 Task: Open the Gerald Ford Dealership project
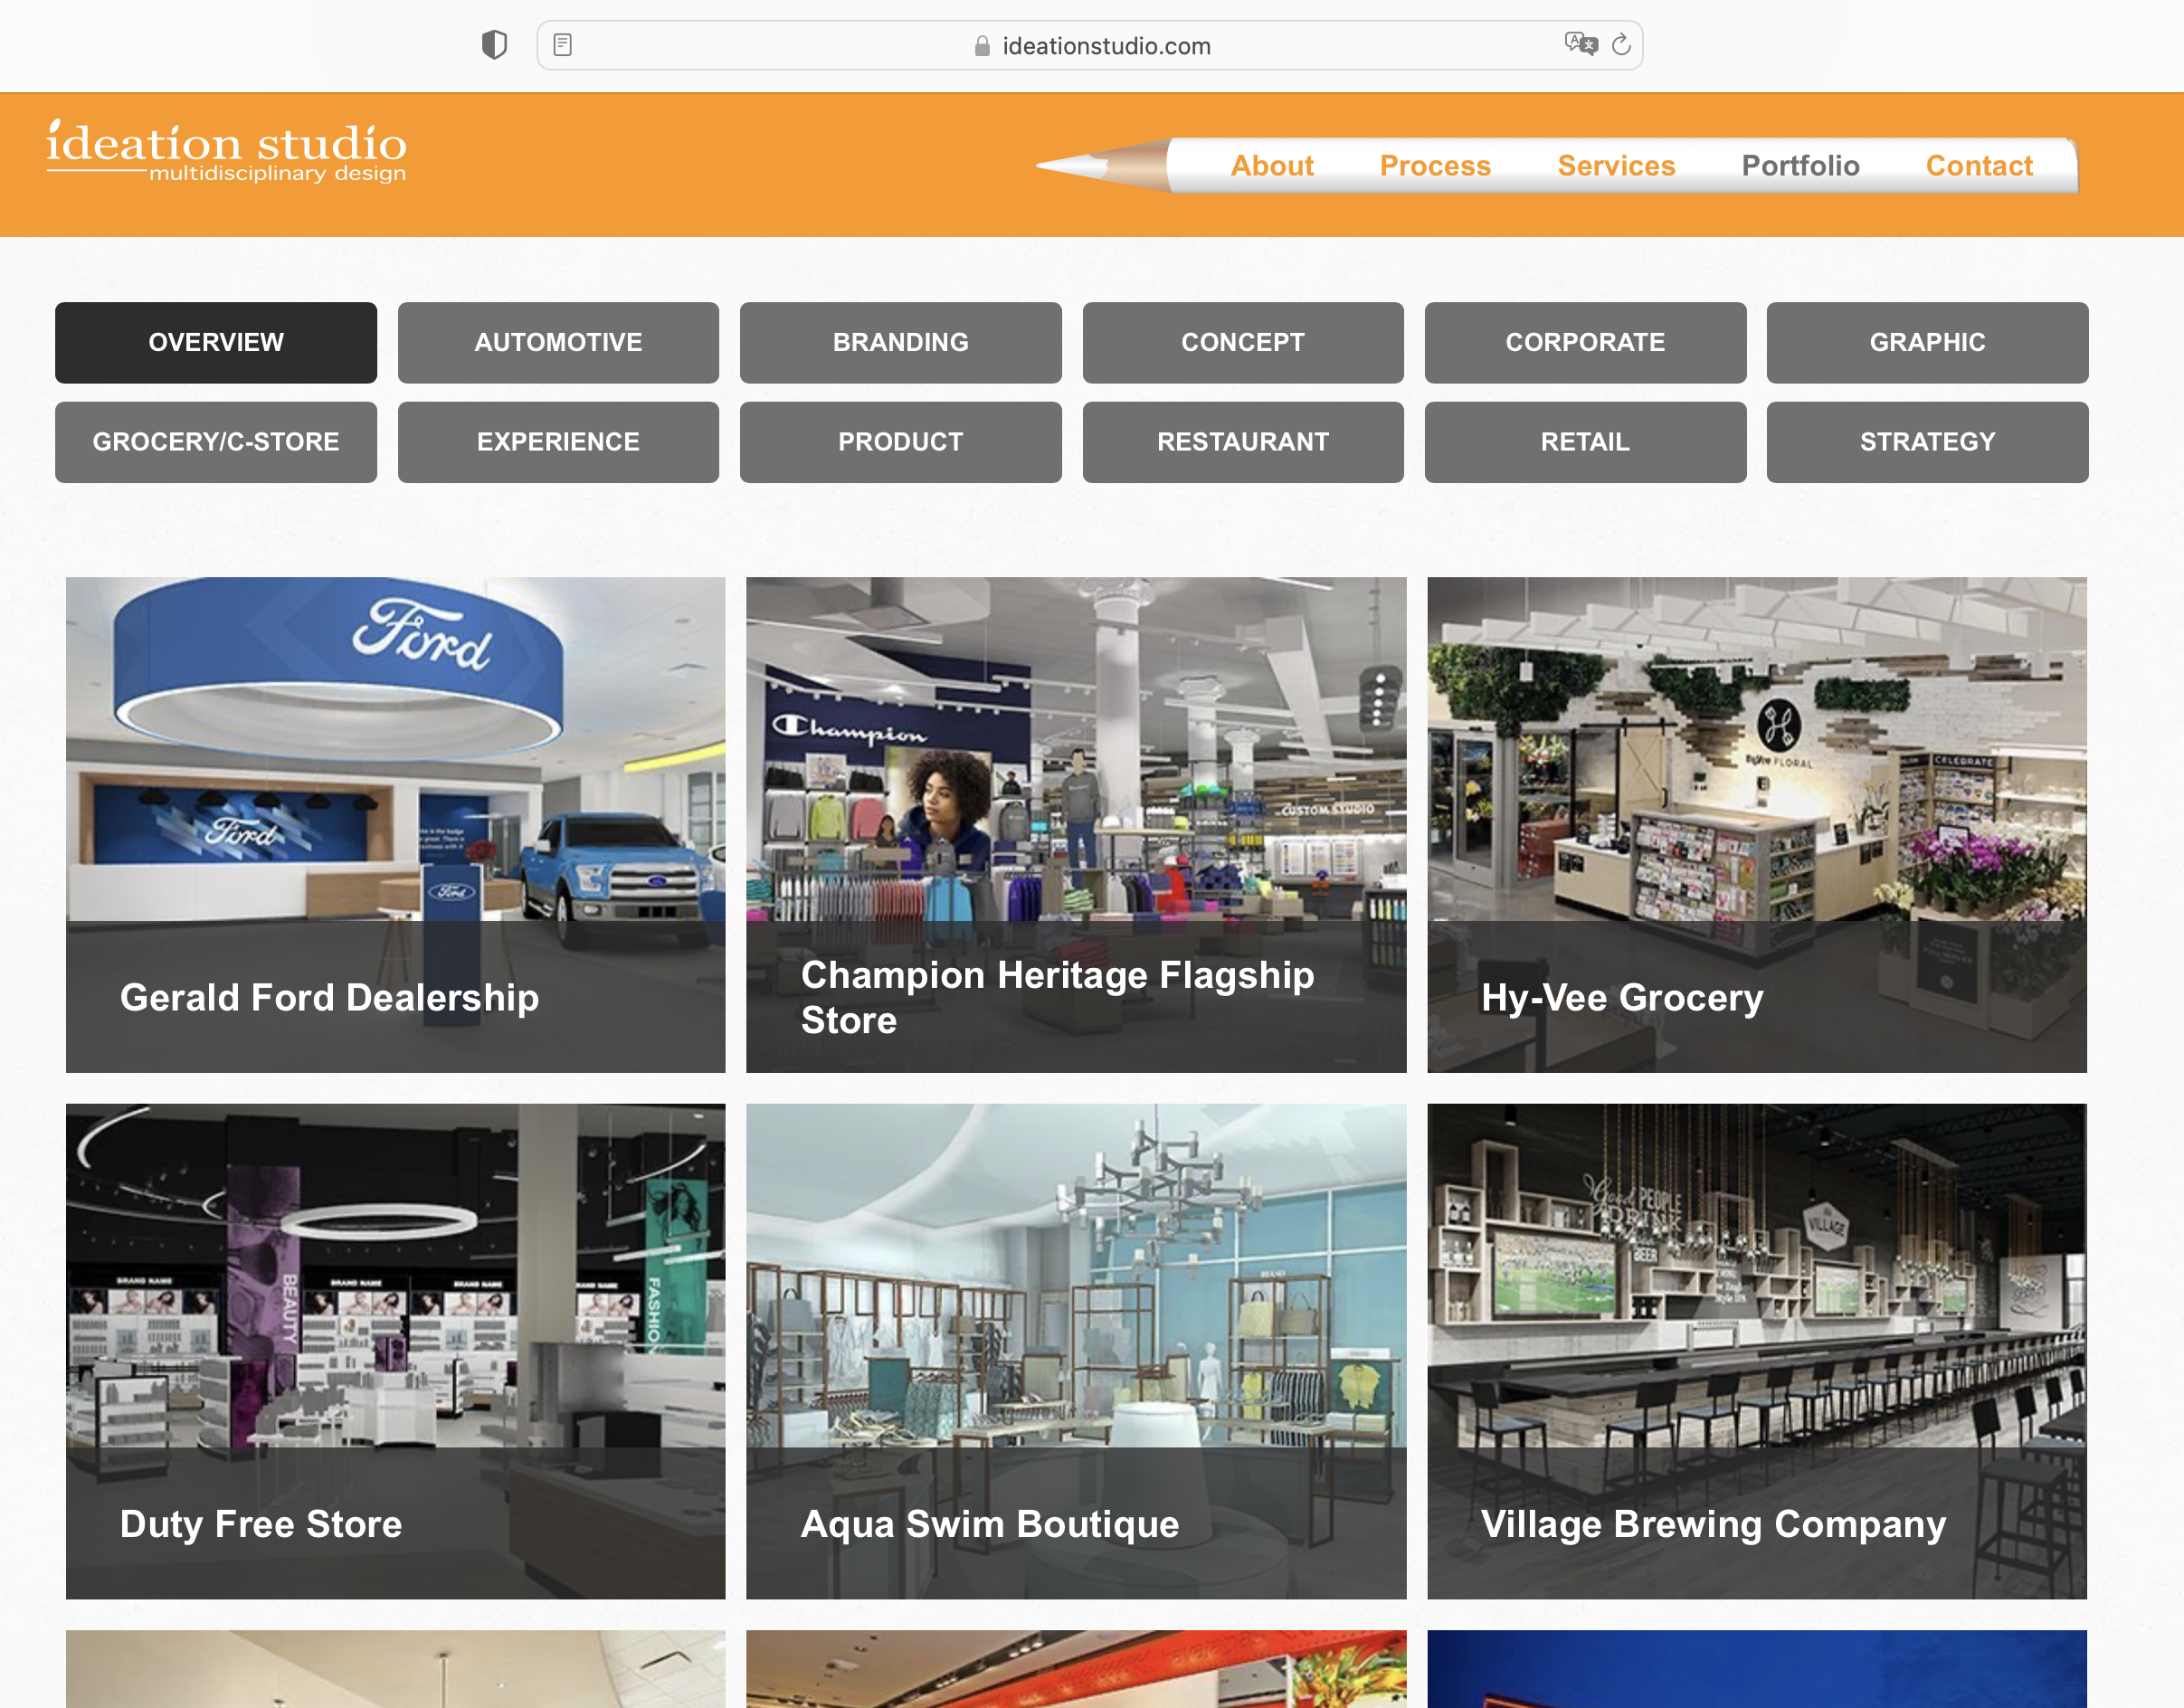[x=395, y=825]
